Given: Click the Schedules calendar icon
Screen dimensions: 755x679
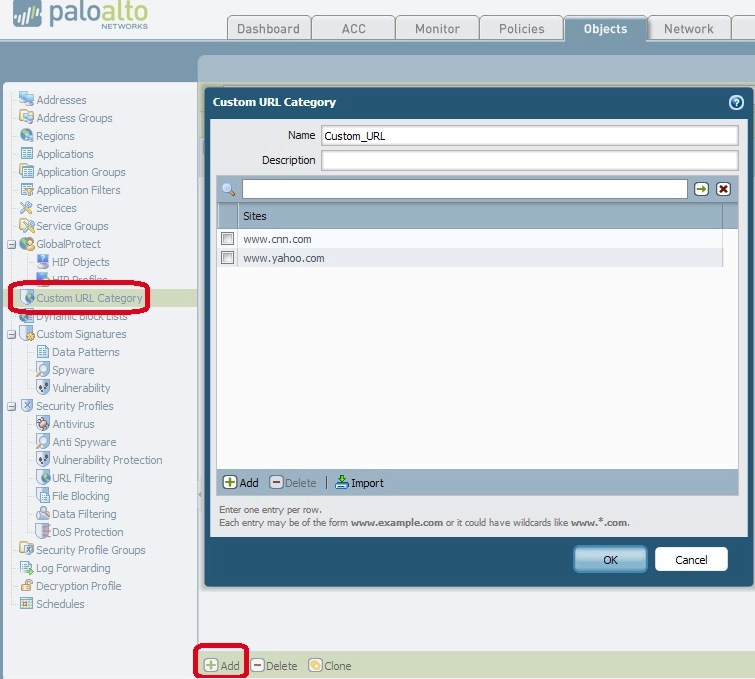Looking at the screenshot, I should [x=26, y=603].
